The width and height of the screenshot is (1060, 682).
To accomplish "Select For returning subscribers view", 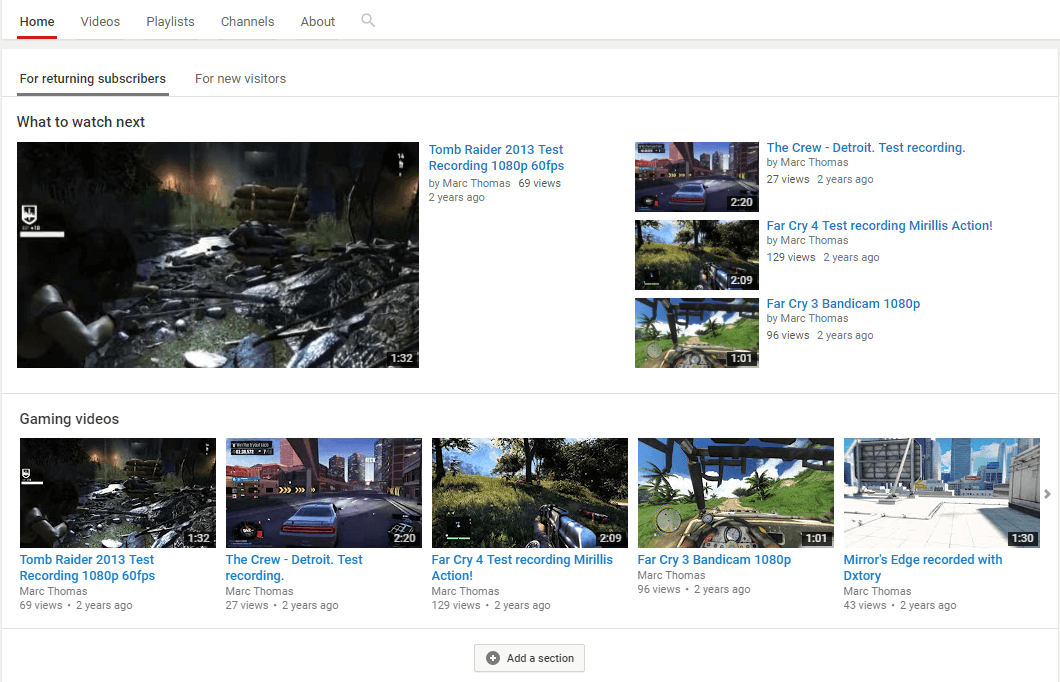I will (93, 79).
